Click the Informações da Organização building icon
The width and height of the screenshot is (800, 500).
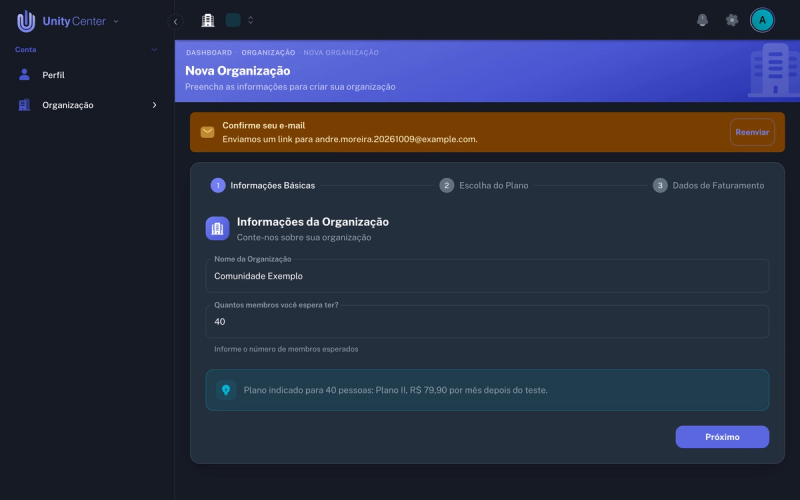(x=217, y=228)
